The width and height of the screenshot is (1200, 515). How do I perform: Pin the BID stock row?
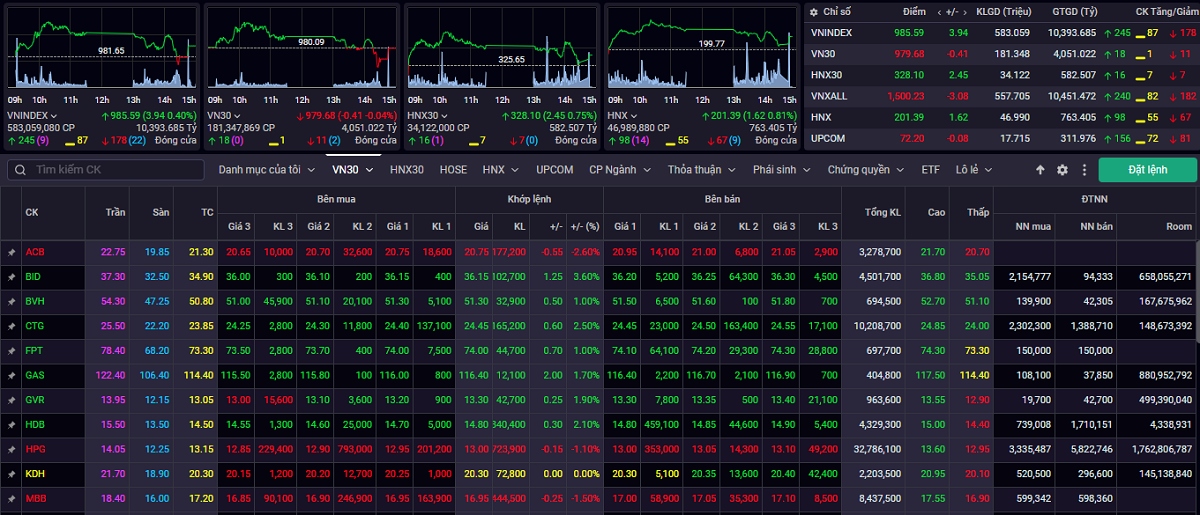[11, 276]
